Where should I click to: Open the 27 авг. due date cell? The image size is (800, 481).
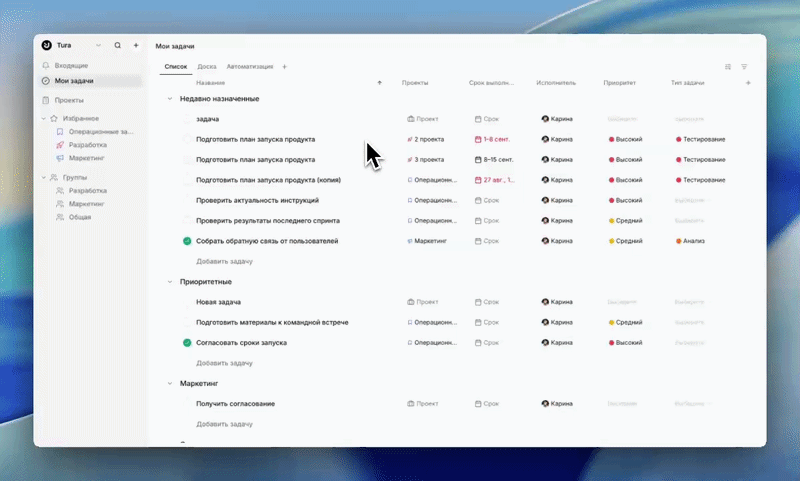pyautogui.click(x=494, y=180)
